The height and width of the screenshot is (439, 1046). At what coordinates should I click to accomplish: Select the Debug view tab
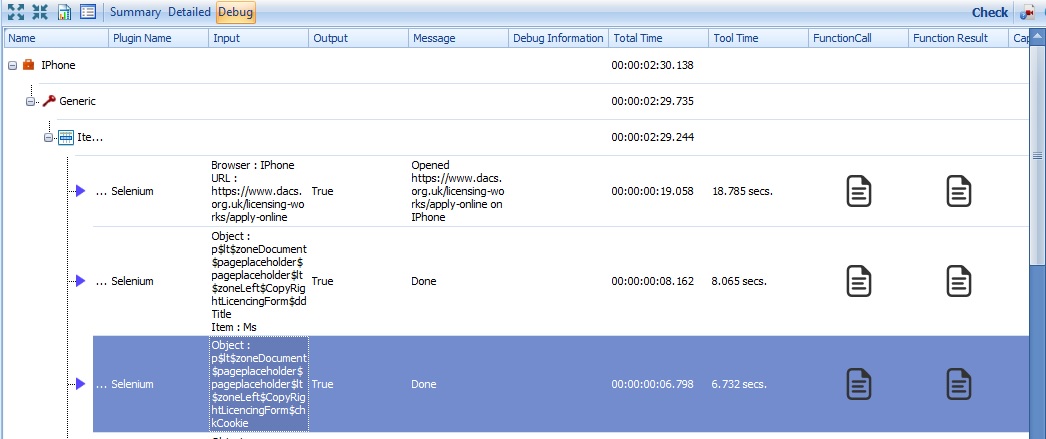(x=235, y=12)
